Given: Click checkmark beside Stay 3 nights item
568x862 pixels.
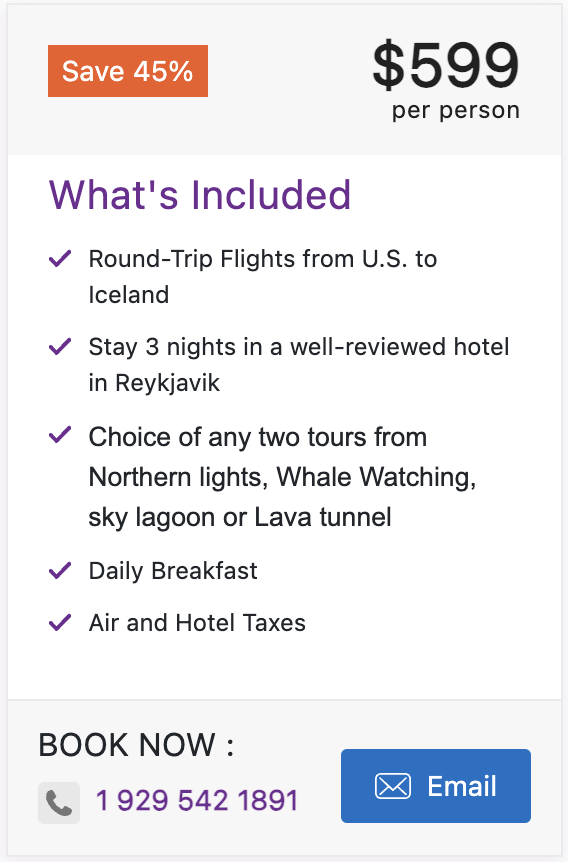Looking at the screenshot, I should click(60, 346).
